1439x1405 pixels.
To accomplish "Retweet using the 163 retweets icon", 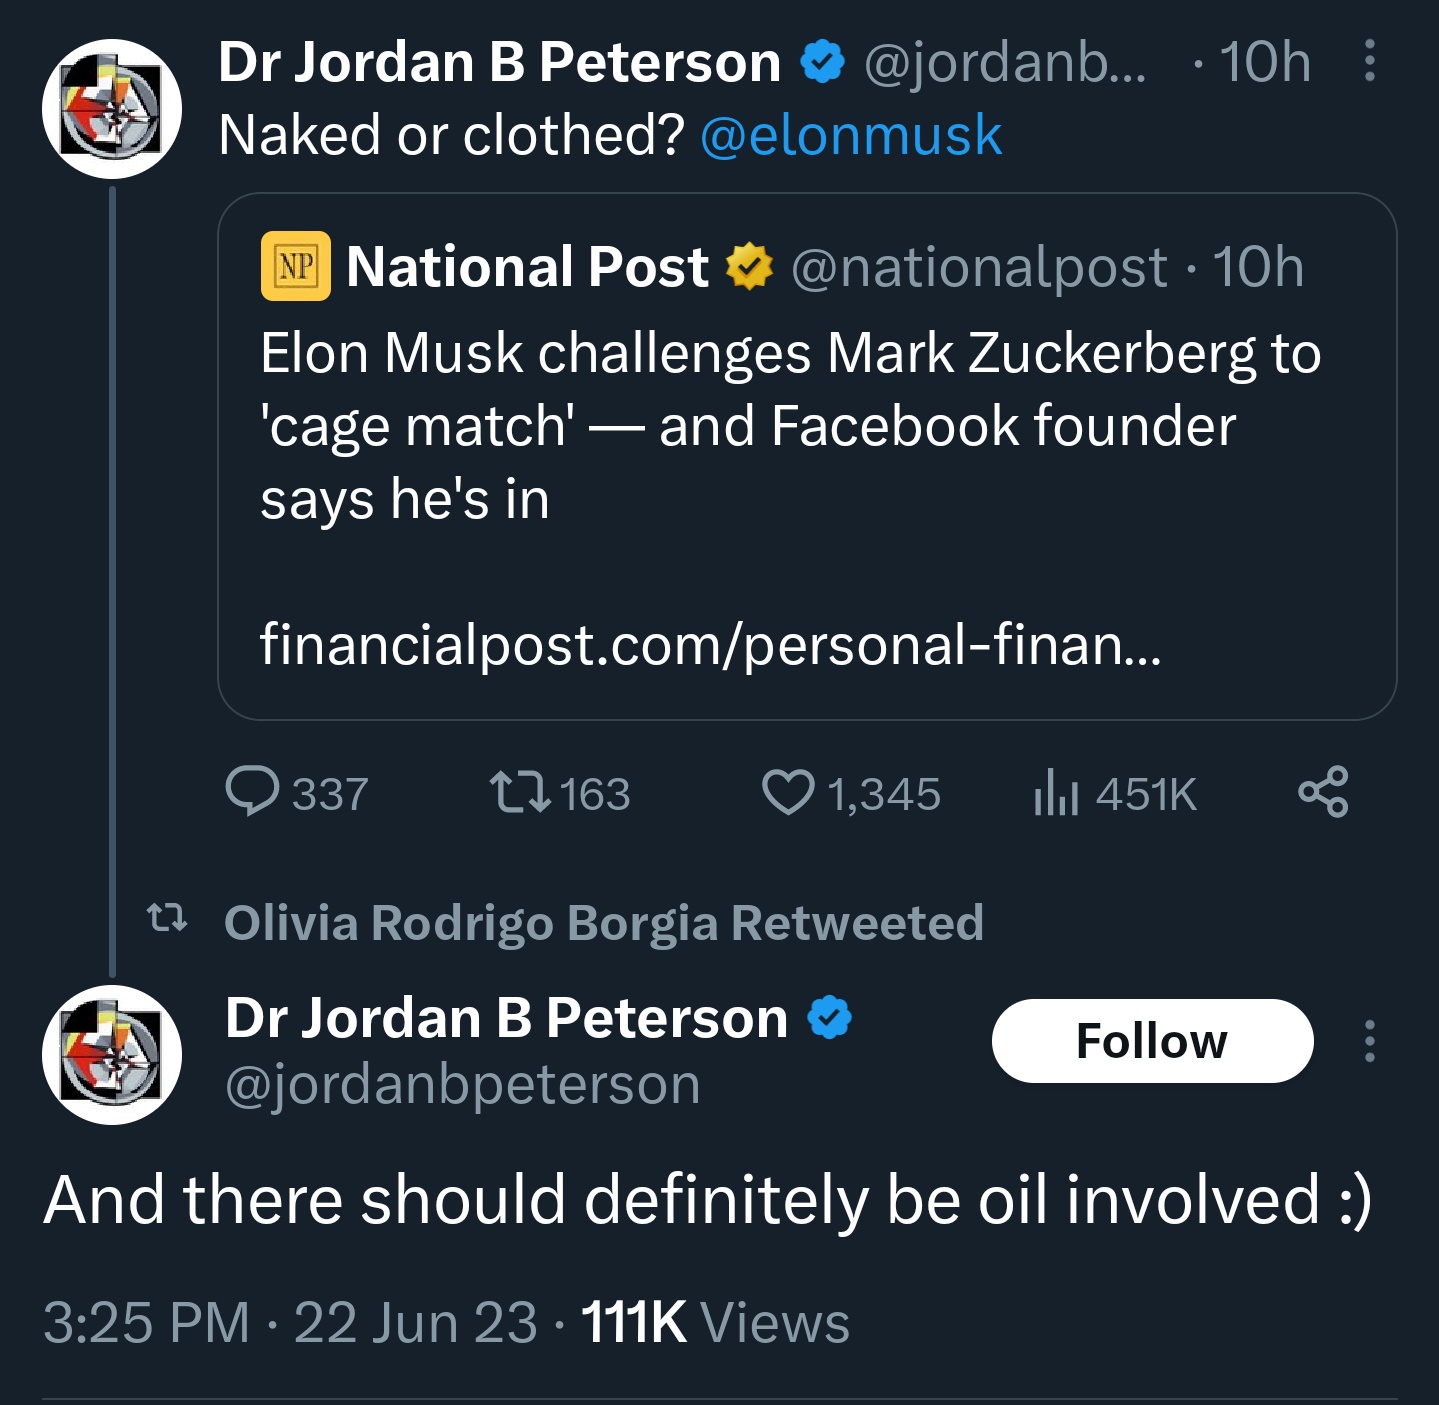I will (520, 793).
